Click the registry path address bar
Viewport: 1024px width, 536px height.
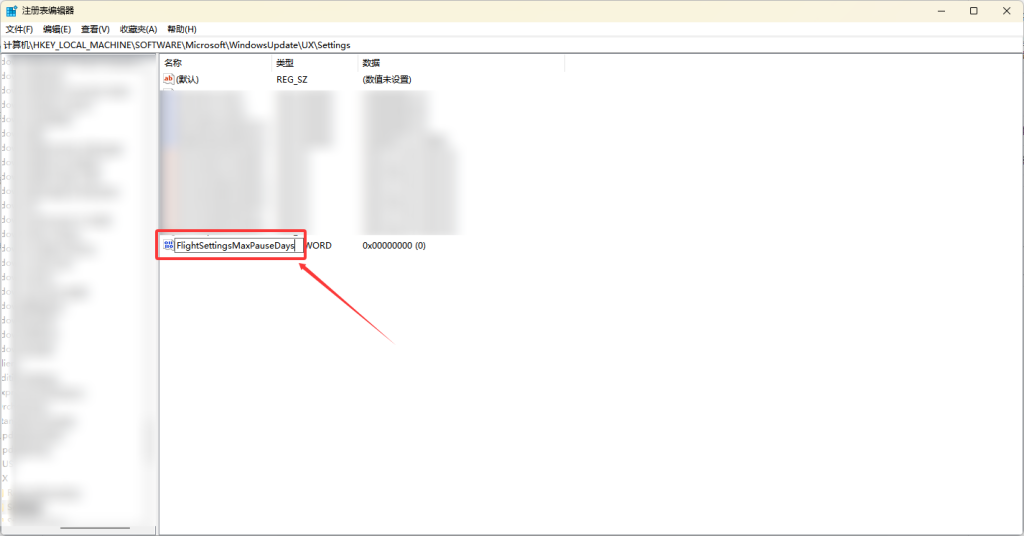click(500, 45)
